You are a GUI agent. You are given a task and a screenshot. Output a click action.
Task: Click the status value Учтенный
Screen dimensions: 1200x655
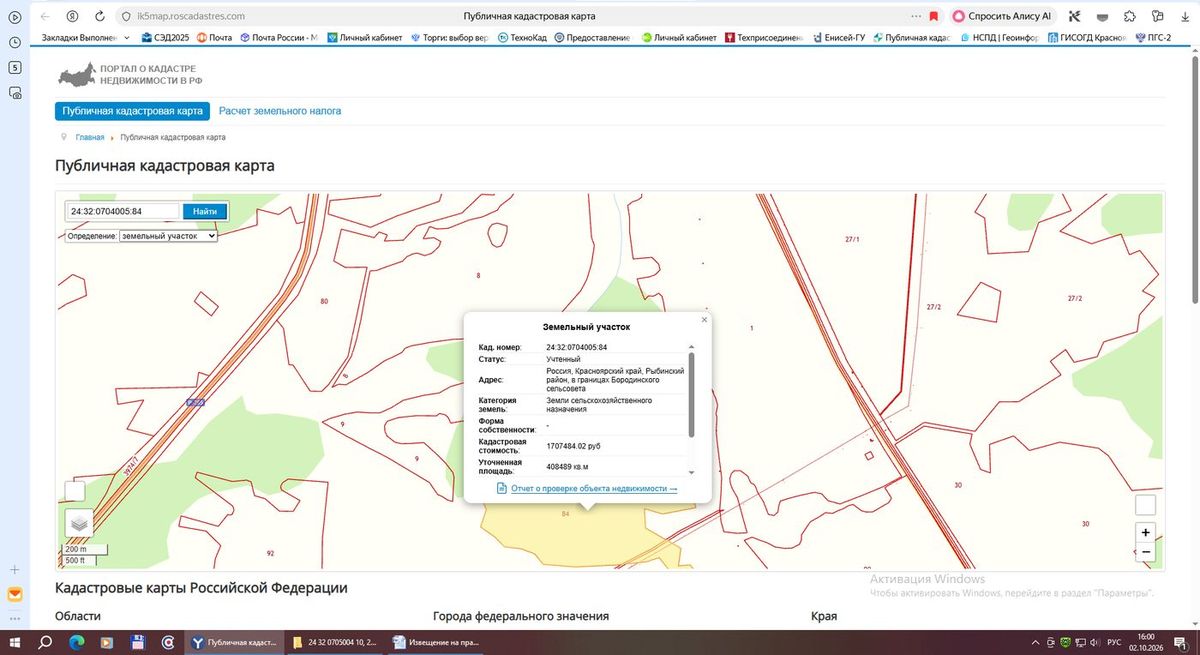[x=563, y=359]
